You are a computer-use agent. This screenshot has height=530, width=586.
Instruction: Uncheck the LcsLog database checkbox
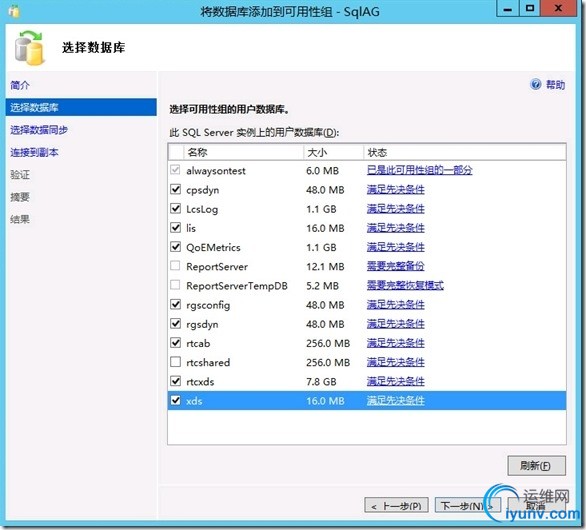(175, 208)
